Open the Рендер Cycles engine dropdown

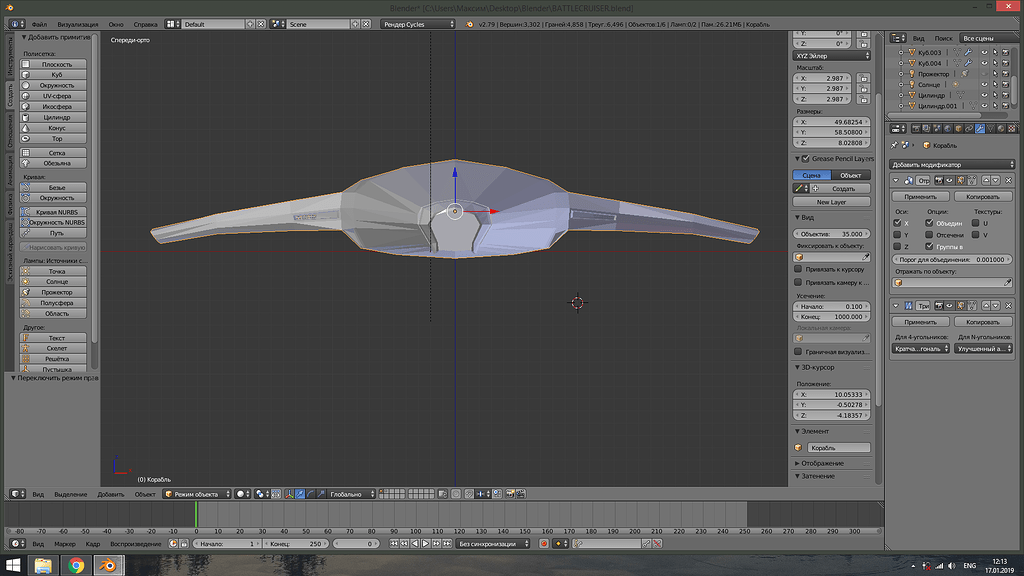(418, 24)
